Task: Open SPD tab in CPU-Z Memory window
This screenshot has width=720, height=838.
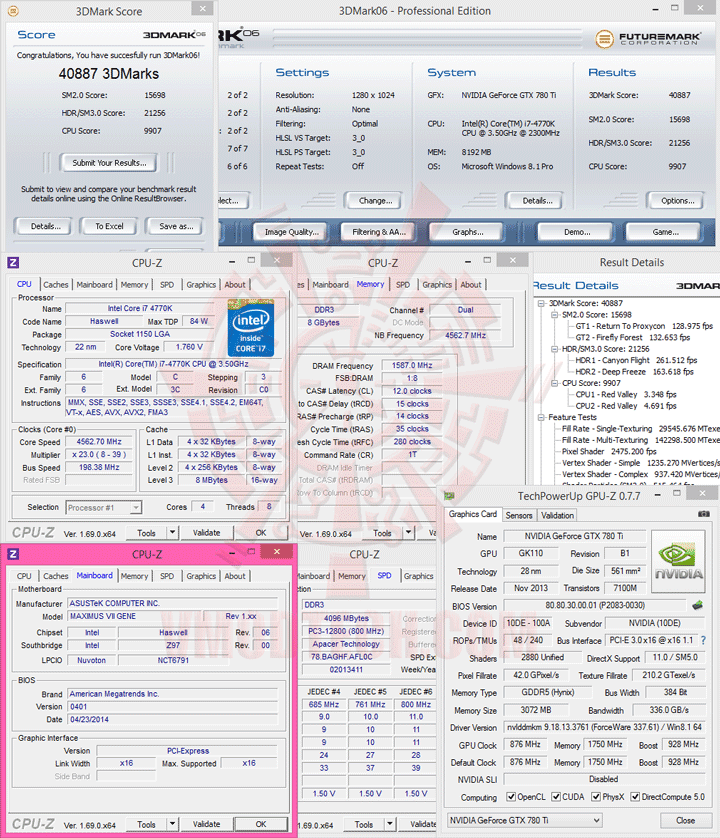Action: 403,285
